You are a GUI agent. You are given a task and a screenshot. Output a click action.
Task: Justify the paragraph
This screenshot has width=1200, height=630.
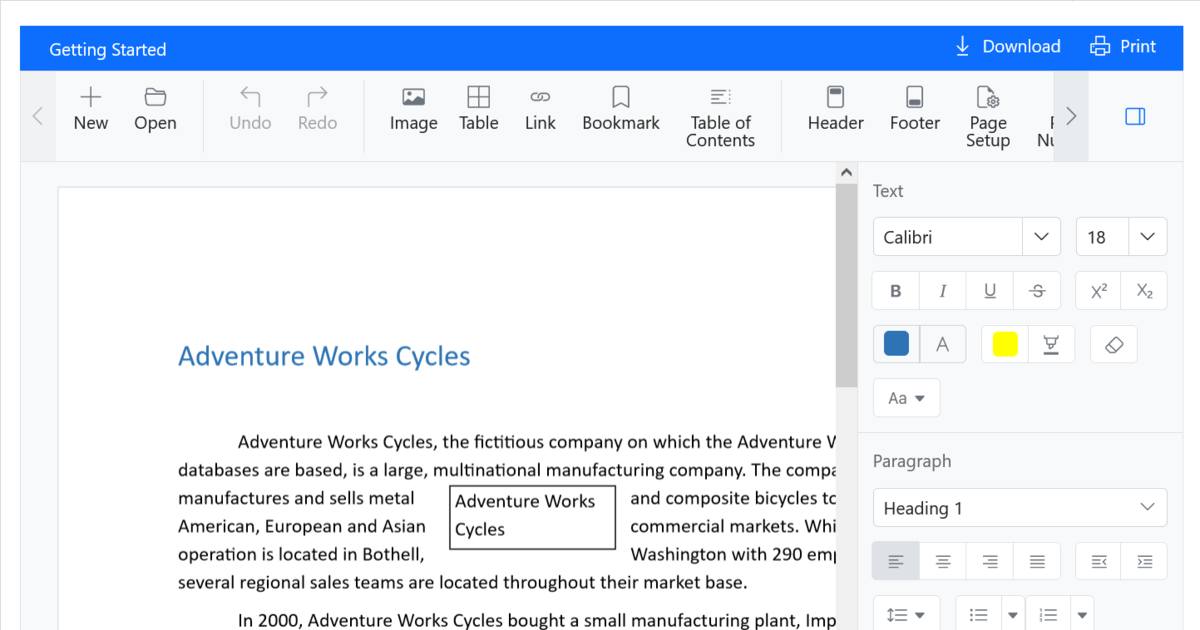click(x=1037, y=562)
